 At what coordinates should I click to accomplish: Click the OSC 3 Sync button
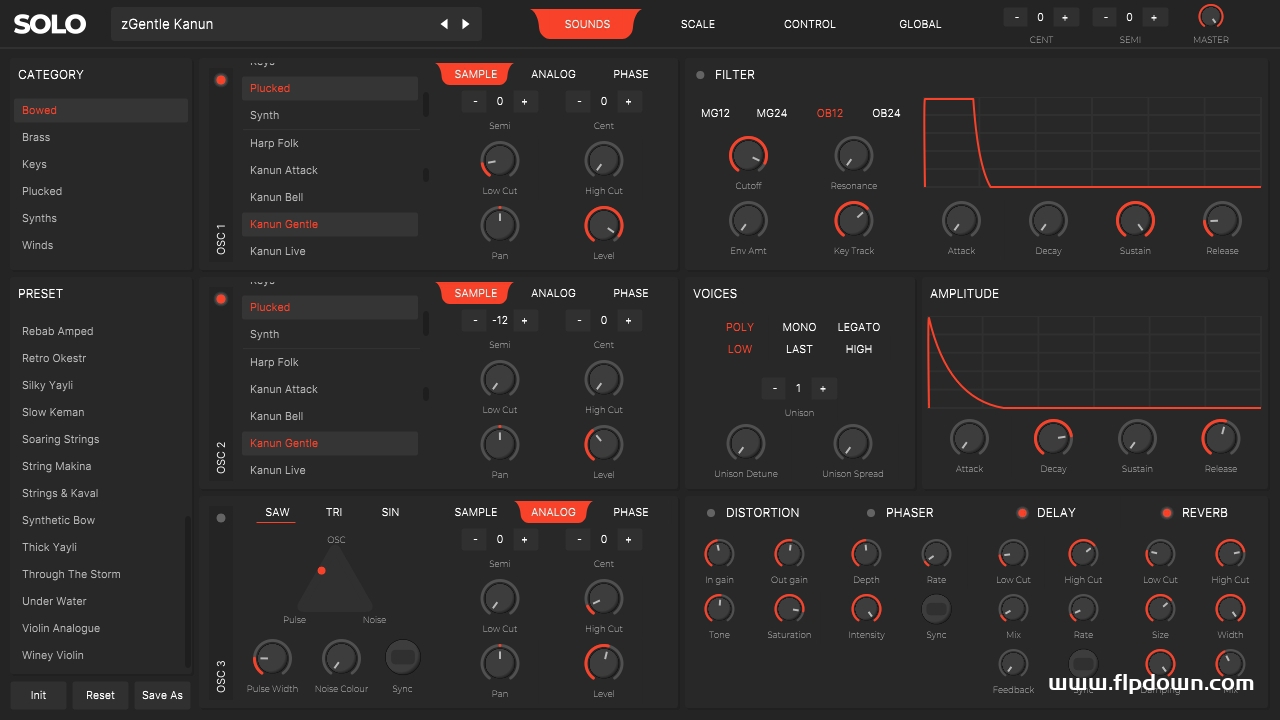click(x=402, y=658)
